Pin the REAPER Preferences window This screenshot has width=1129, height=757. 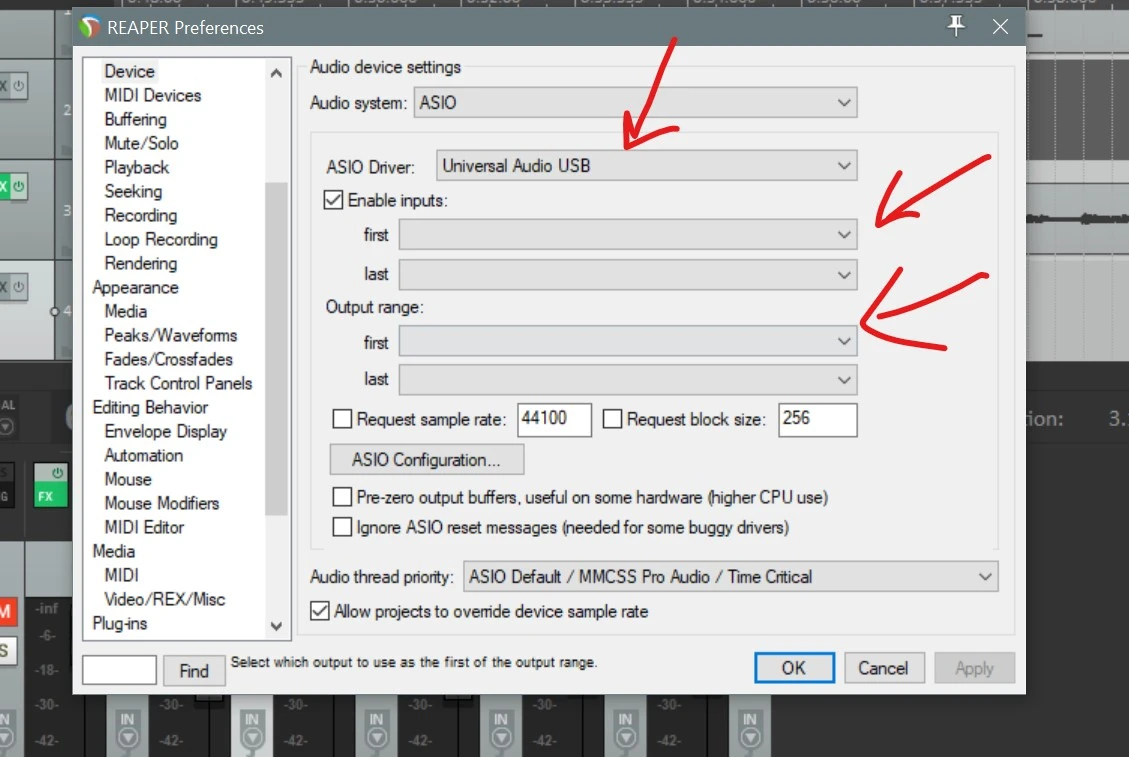[x=956, y=26]
